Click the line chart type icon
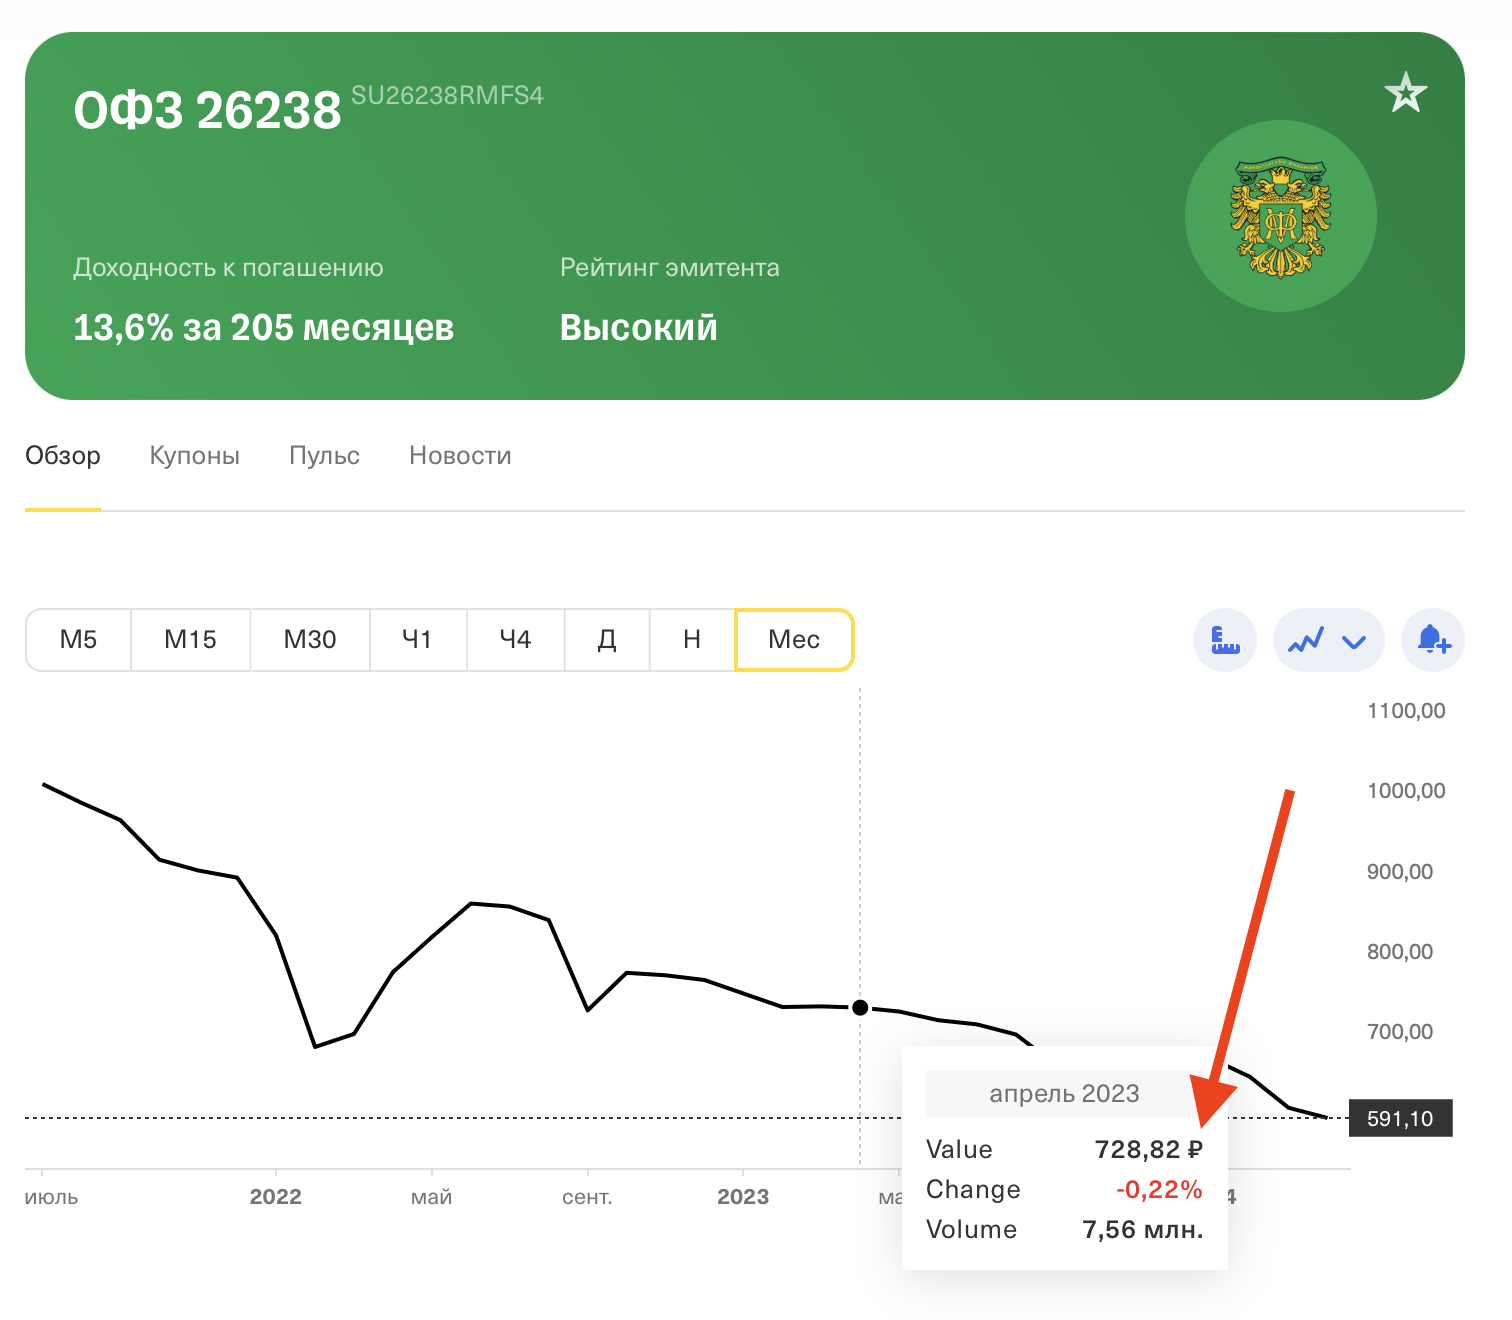Viewport: 1512px width, 1320px height. tap(1306, 640)
